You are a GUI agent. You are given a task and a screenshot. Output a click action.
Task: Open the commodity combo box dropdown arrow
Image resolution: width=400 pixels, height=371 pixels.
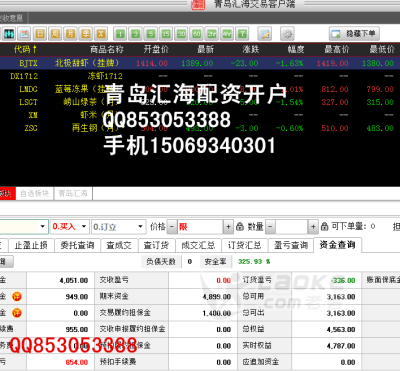click(42, 227)
